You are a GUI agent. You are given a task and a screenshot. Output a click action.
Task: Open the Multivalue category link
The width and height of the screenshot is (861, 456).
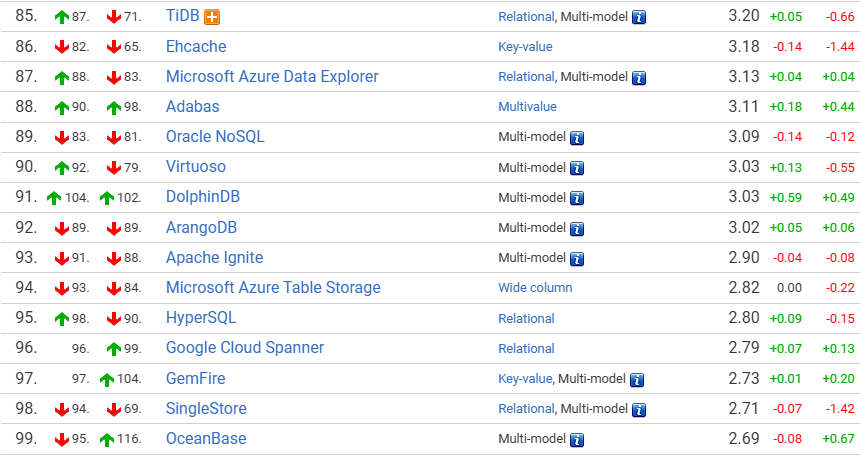click(x=527, y=107)
